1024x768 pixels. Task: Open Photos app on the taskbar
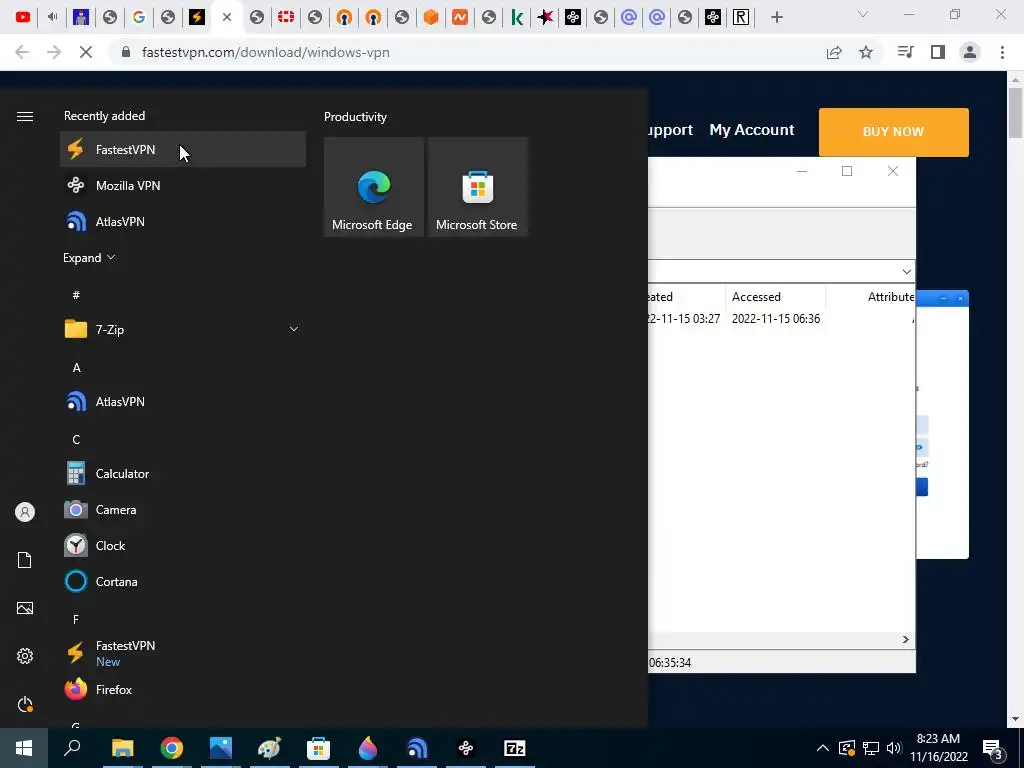pyautogui.click(x=221, y=748)
